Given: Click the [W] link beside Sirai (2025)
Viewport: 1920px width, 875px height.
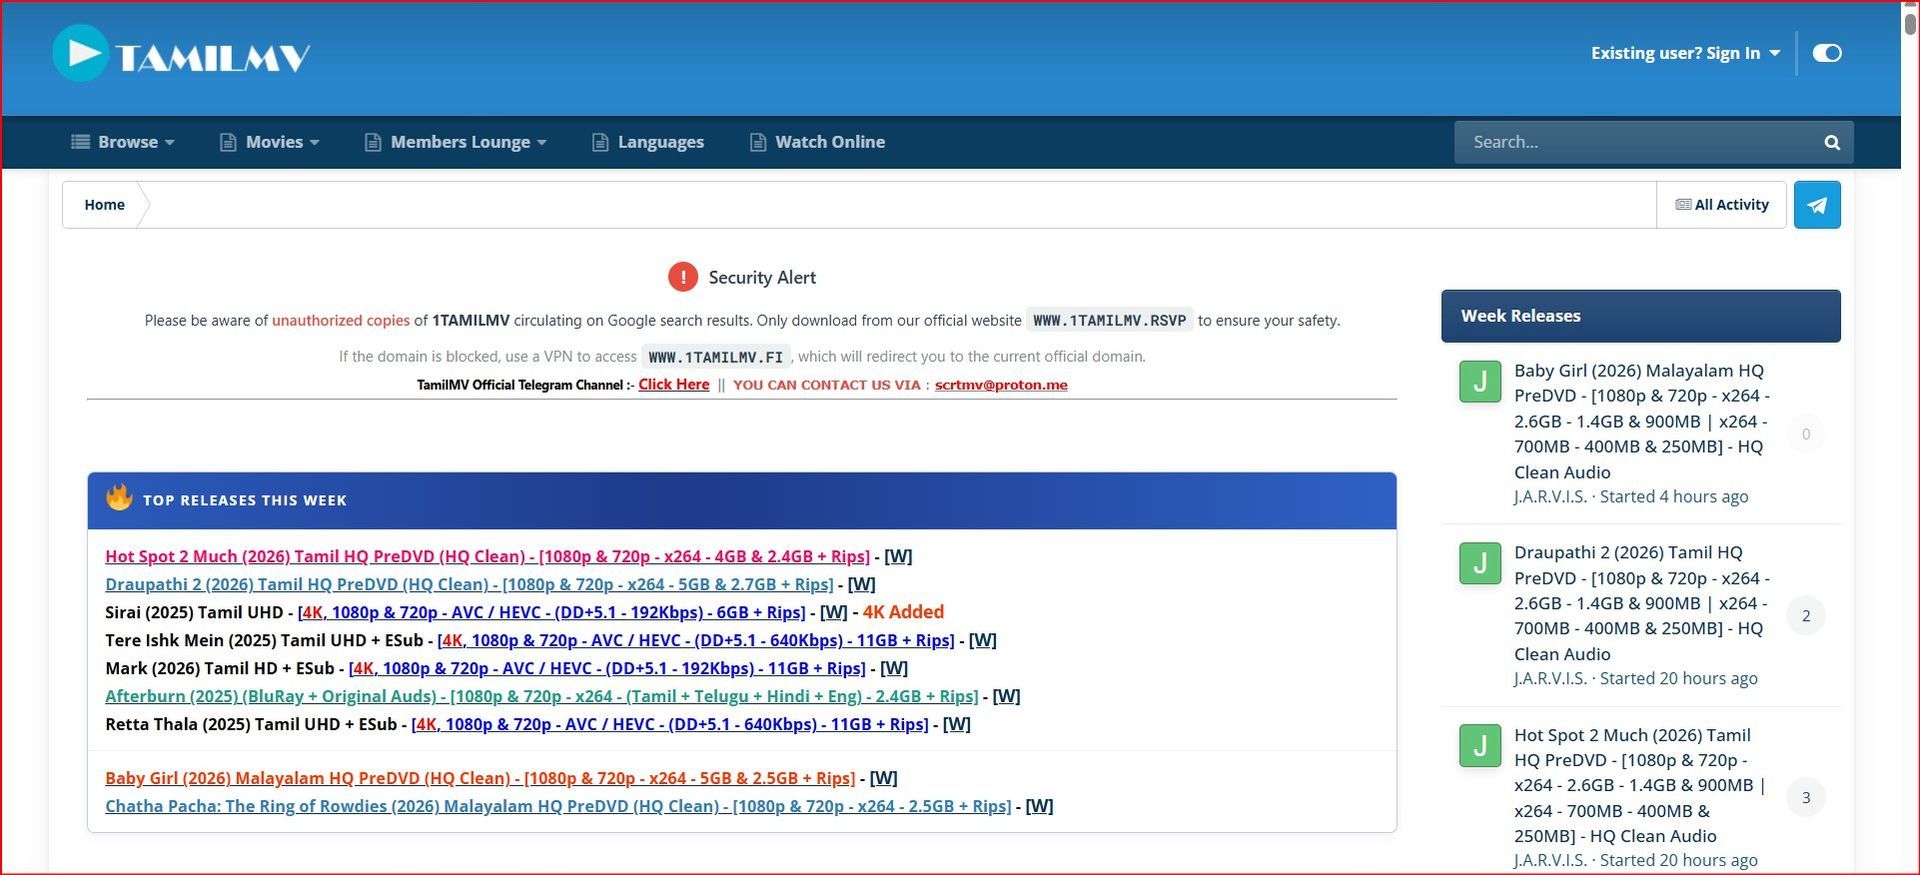Looking at the screenshot, I should pyautogui.click(x=833, y=612).
